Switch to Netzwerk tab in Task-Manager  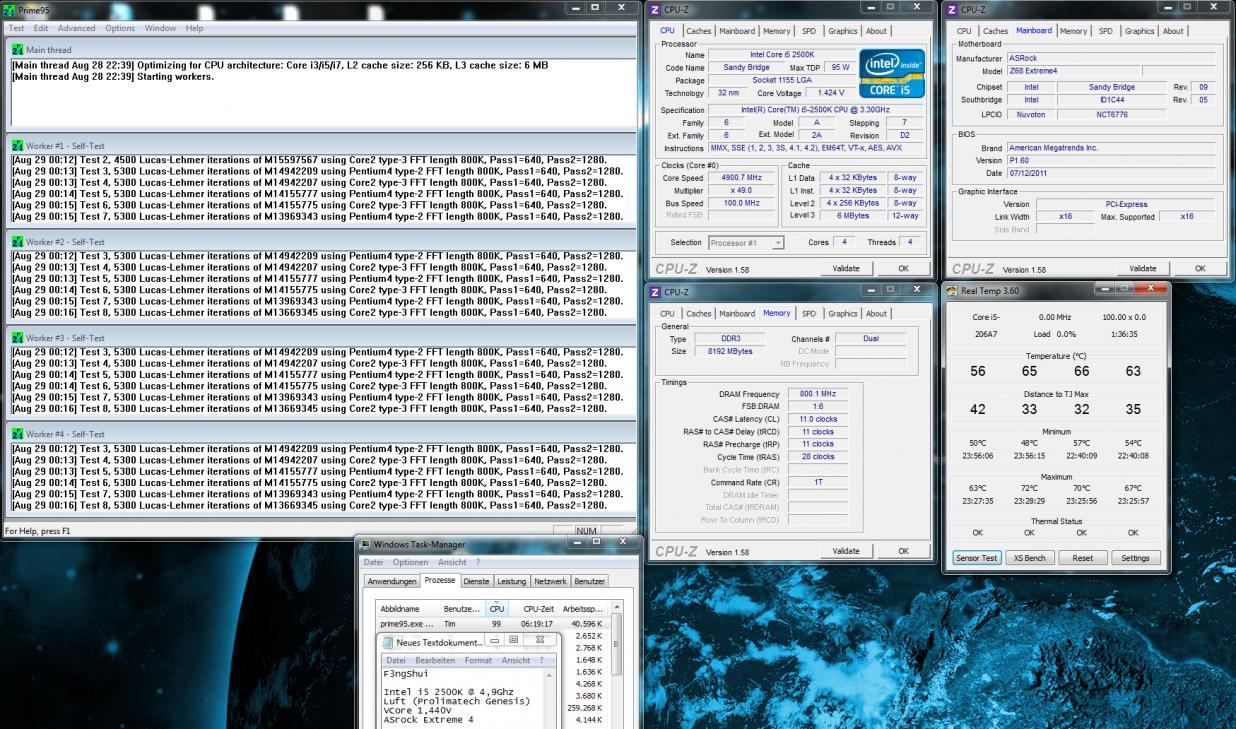[x=550, y=581]
